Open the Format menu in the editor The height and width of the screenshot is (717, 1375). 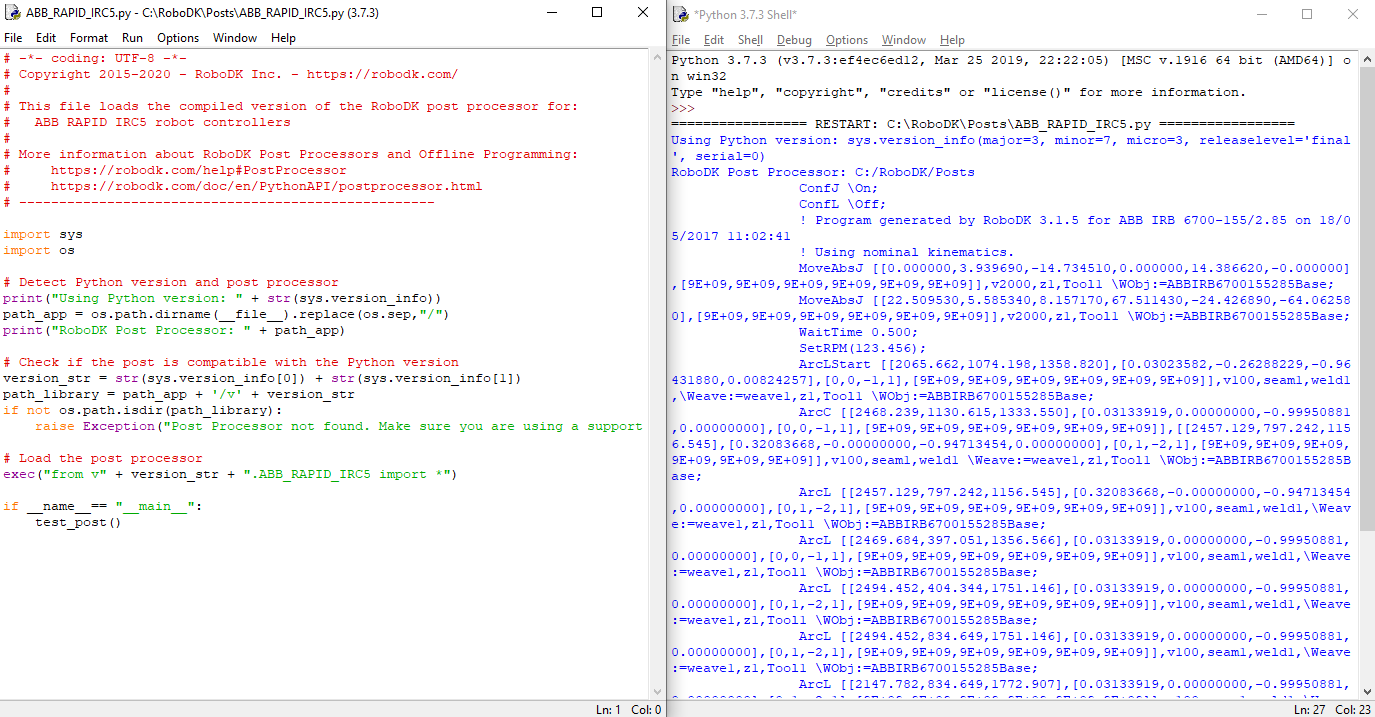tap(89, 38)
